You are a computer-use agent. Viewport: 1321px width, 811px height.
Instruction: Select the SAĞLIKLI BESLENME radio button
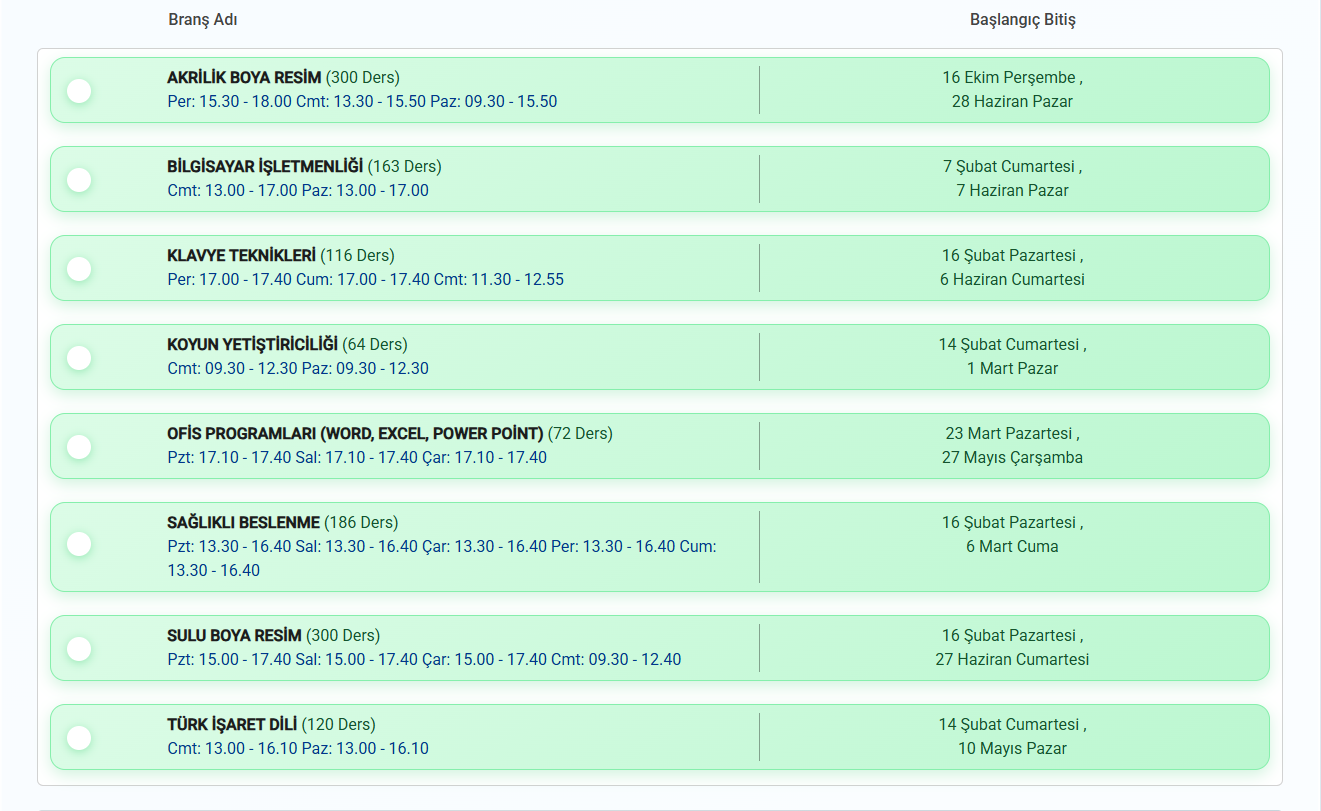[x=79, y=544]
